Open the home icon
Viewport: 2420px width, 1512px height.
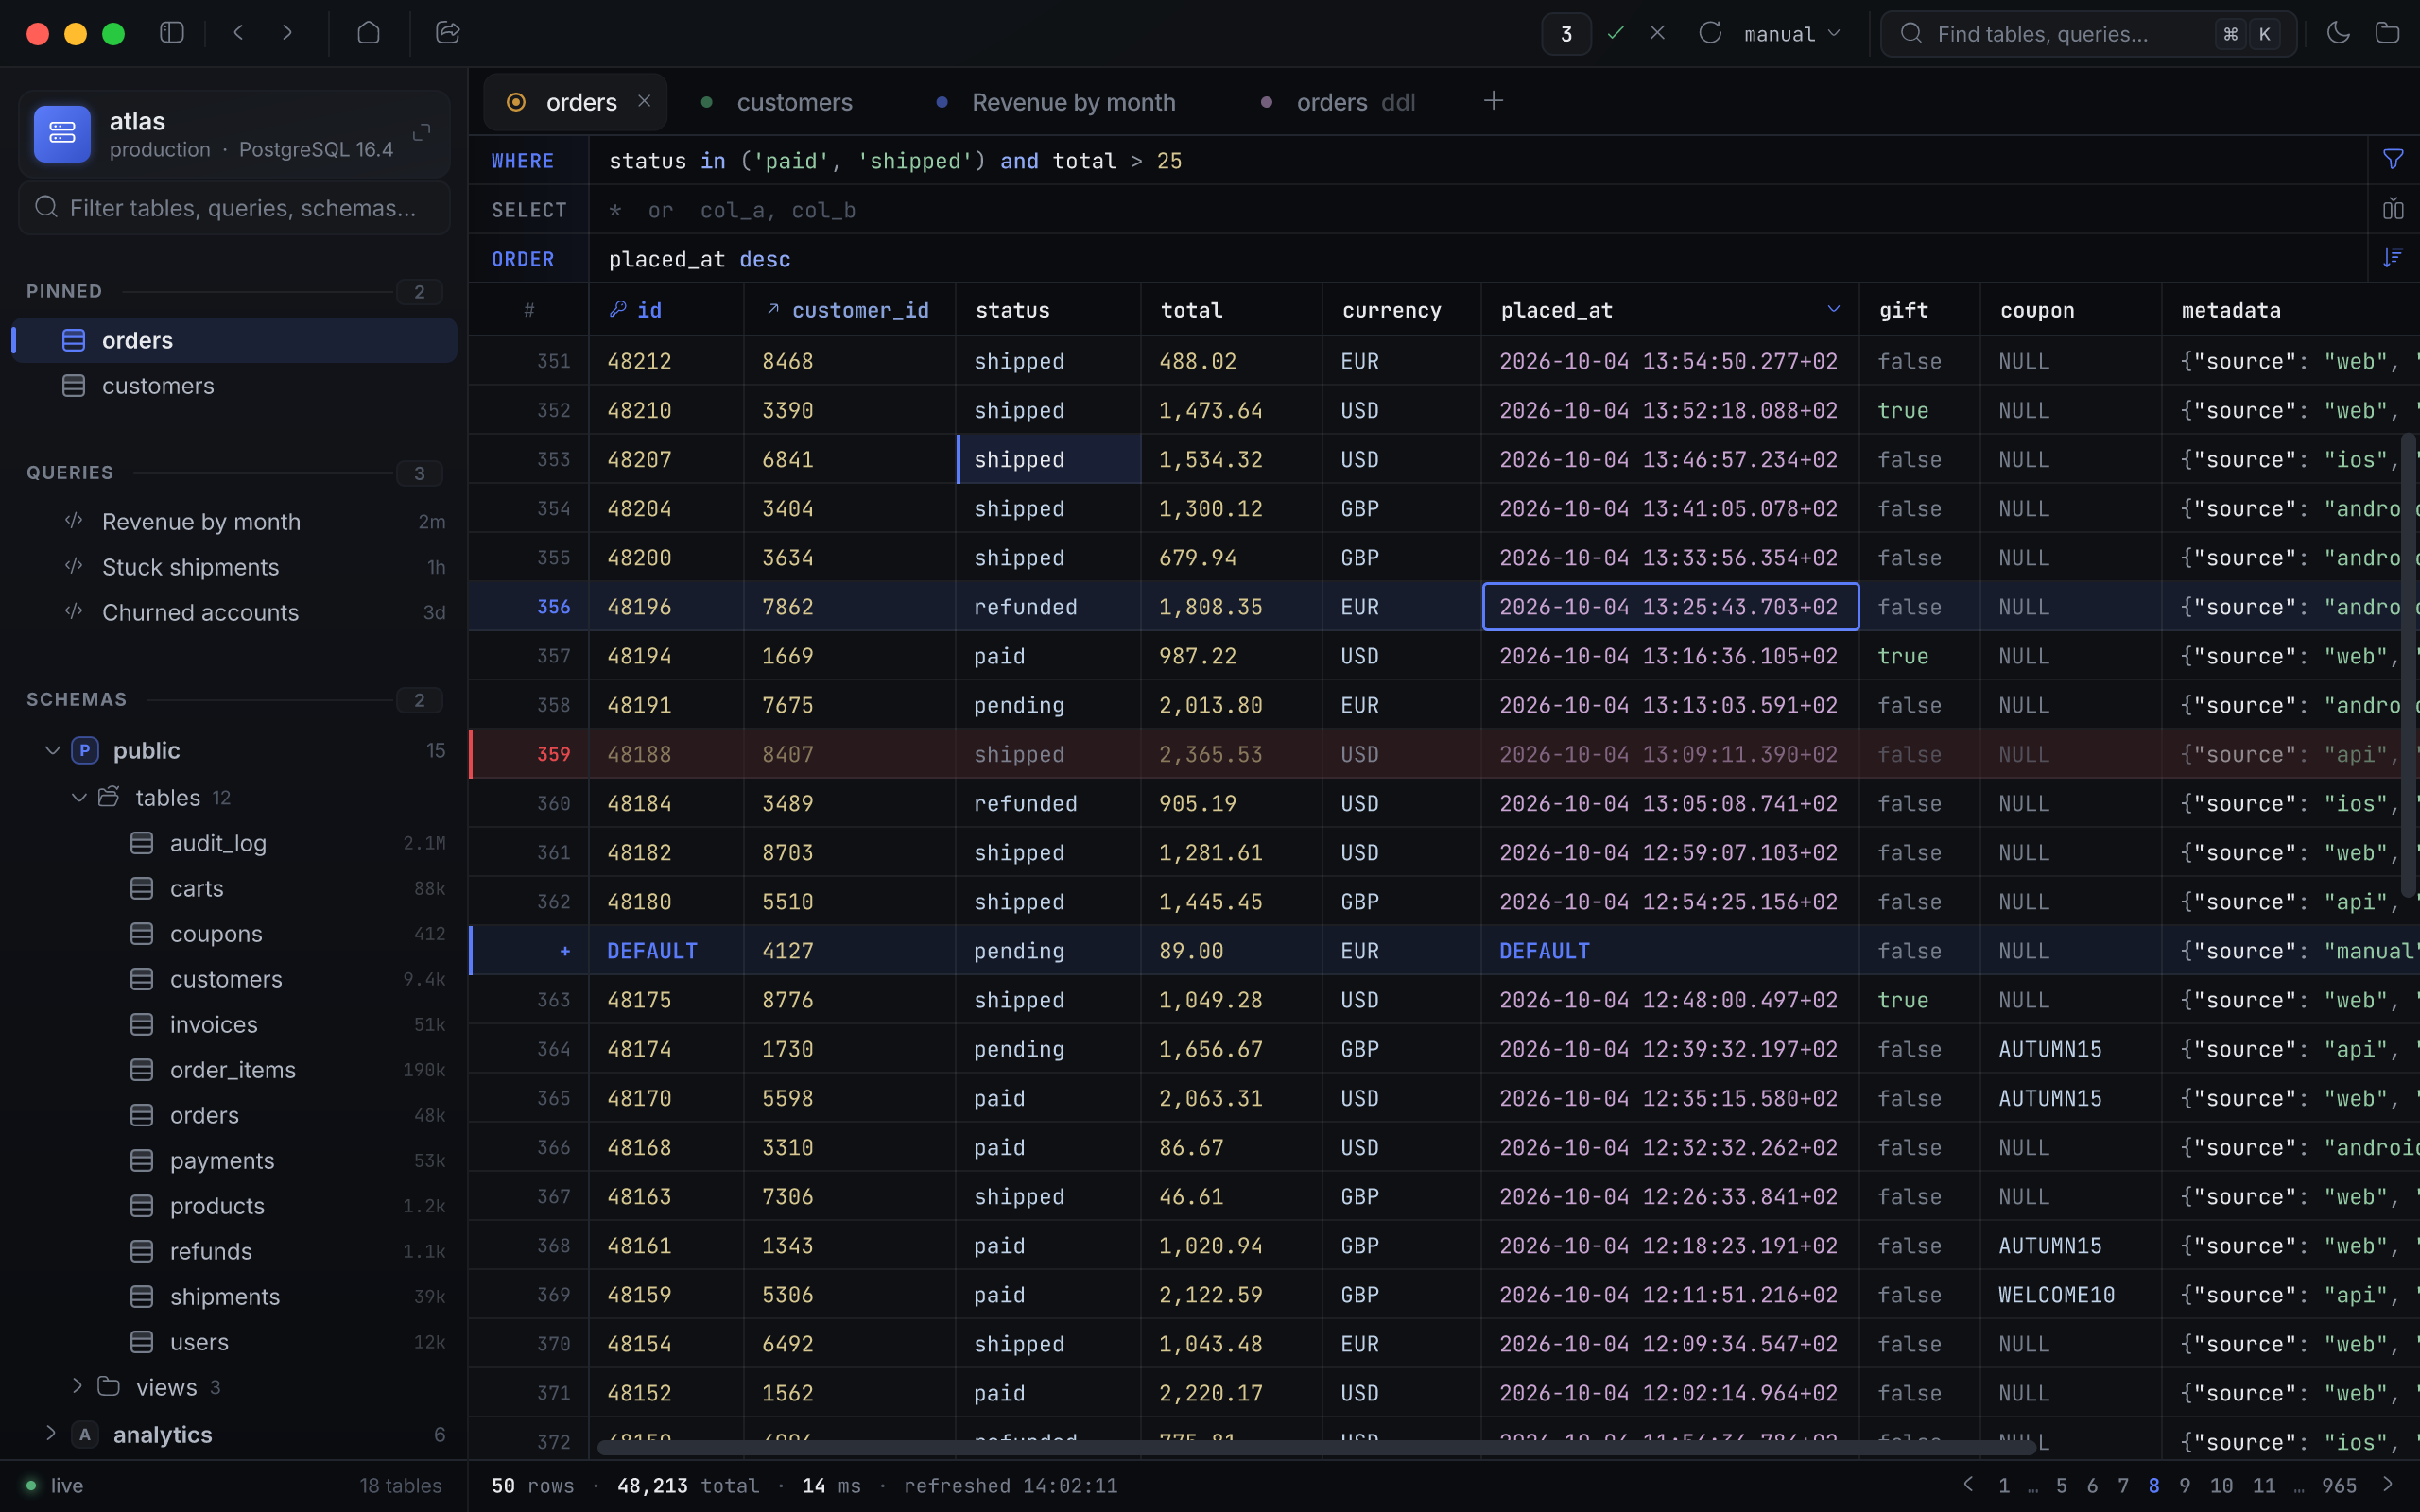point(369,33)
